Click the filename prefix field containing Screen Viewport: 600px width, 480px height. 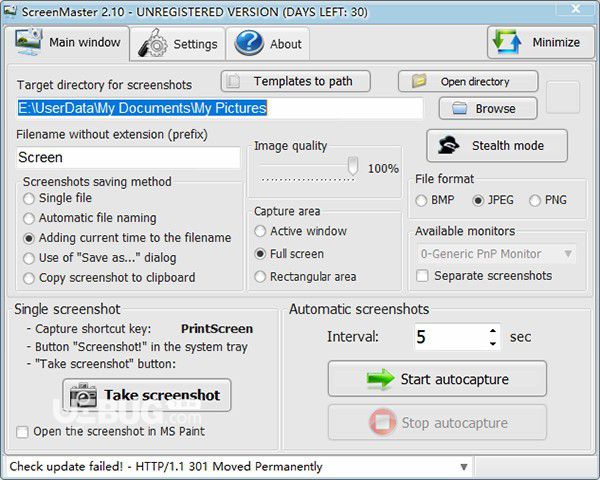pyautogui.click(x=128, y=157)
